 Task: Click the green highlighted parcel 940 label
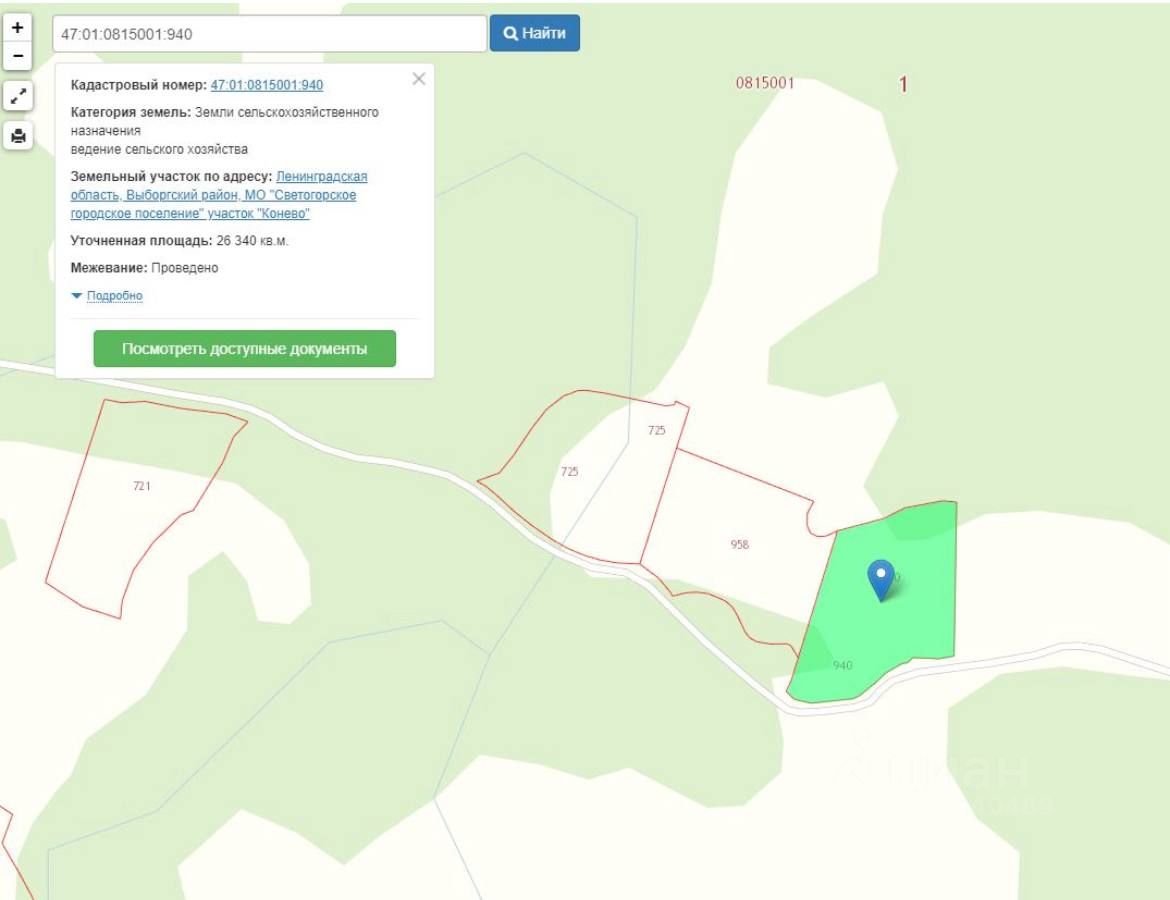click(842, 665)
